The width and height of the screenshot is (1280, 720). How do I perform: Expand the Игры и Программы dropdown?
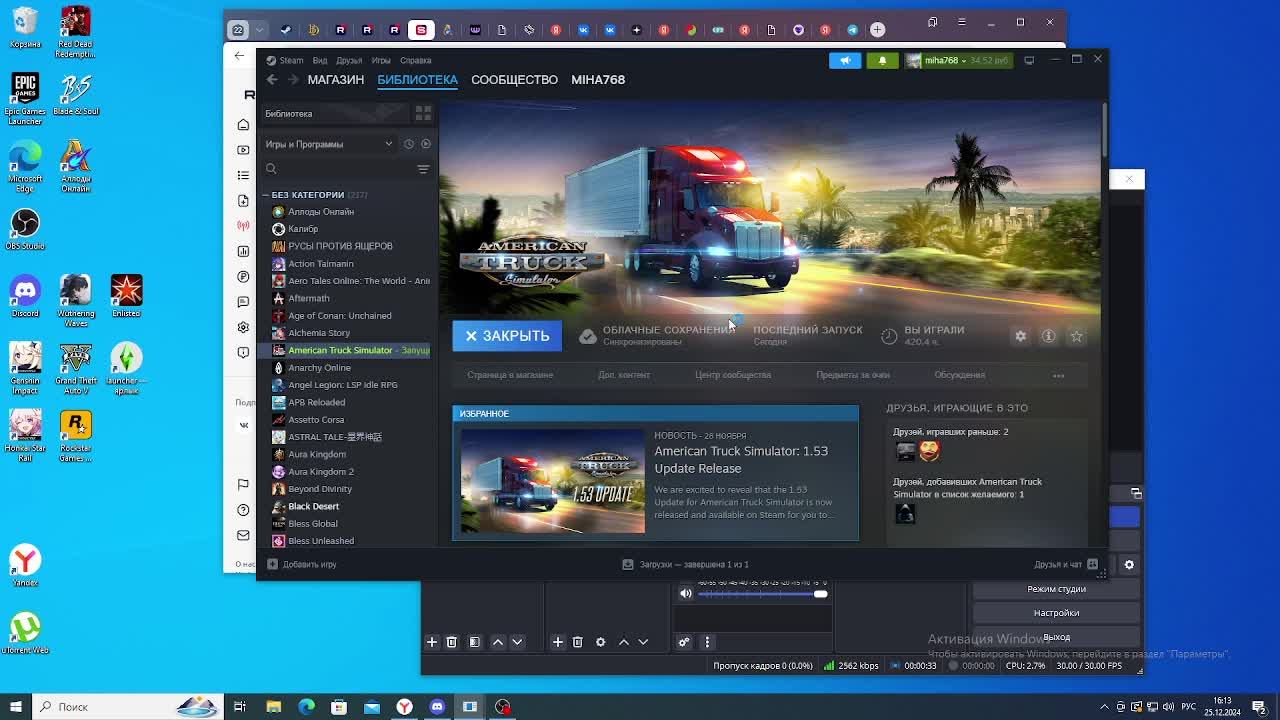click(329, 144)
